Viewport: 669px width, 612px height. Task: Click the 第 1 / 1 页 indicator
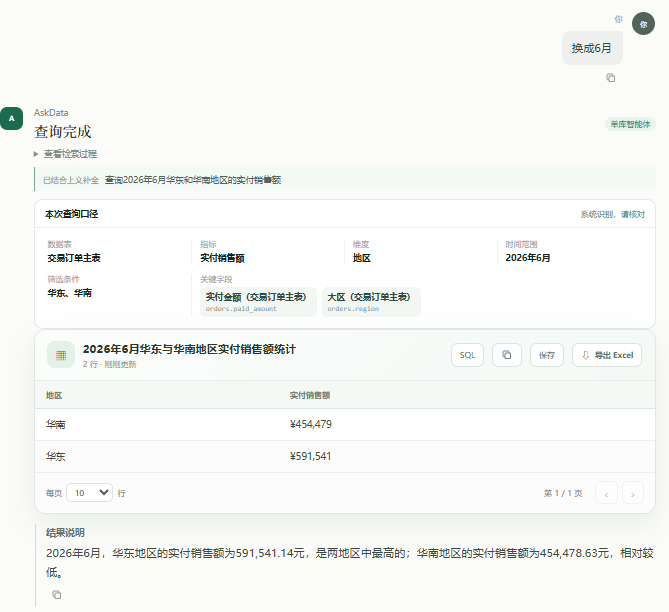tap(563, 493)
